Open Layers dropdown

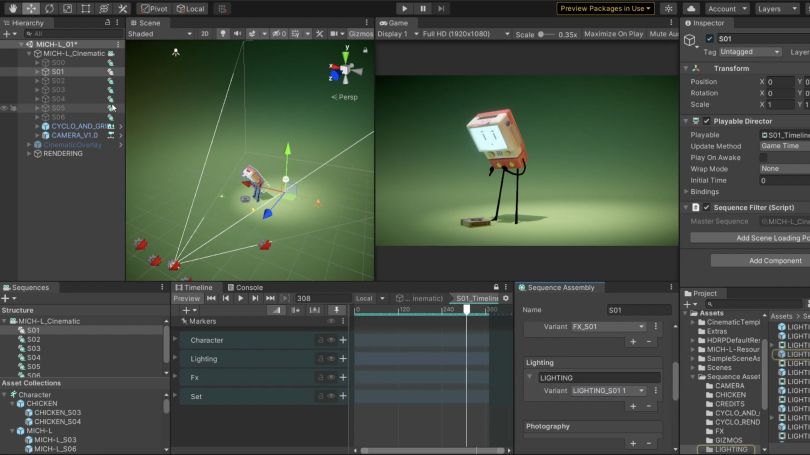[777, 9]
